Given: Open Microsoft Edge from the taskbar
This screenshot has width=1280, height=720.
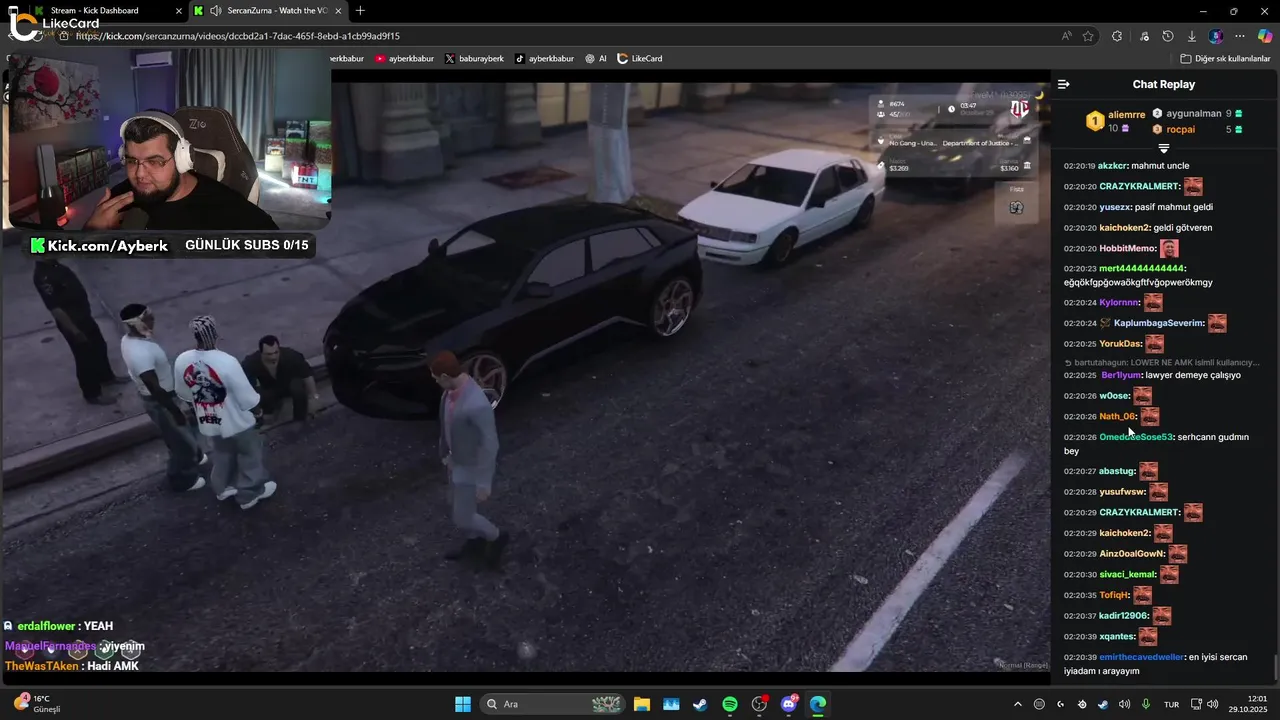Looking at the screenshot, I should pos(818,704).
